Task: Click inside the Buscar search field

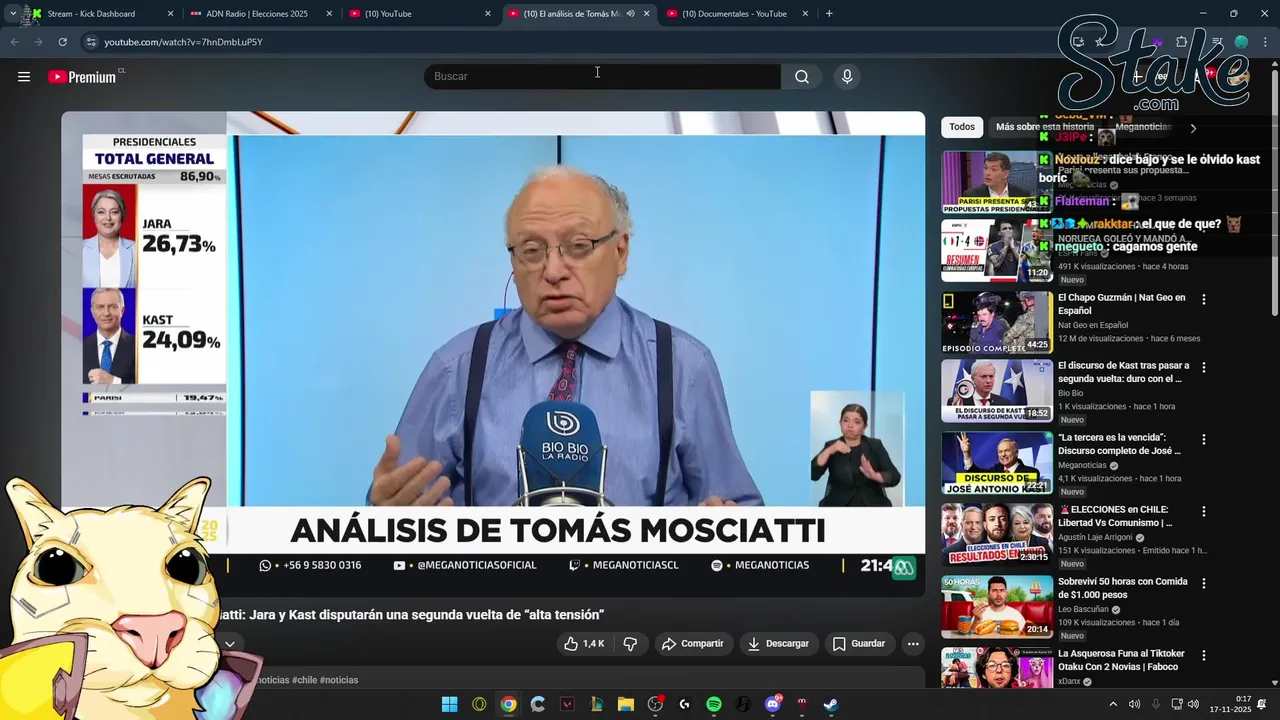Action: tap(602, 77)
